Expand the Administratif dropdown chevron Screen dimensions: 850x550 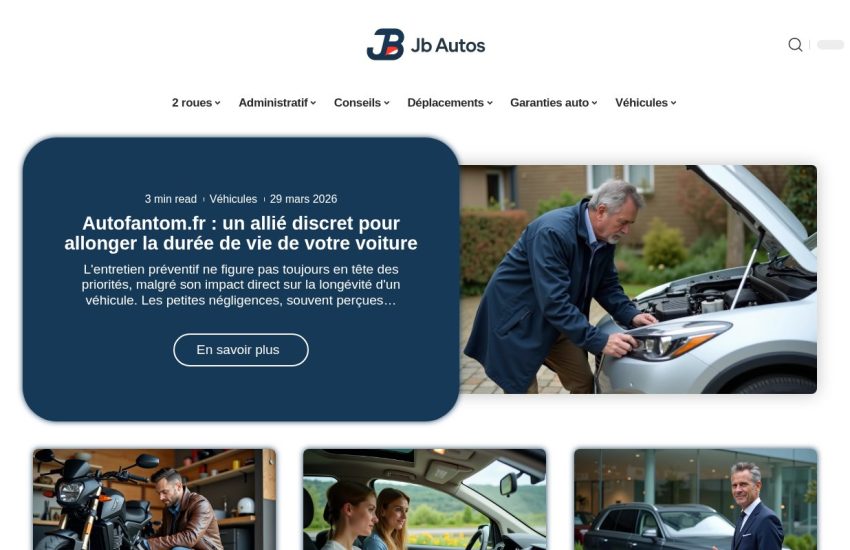pos(313,103)
